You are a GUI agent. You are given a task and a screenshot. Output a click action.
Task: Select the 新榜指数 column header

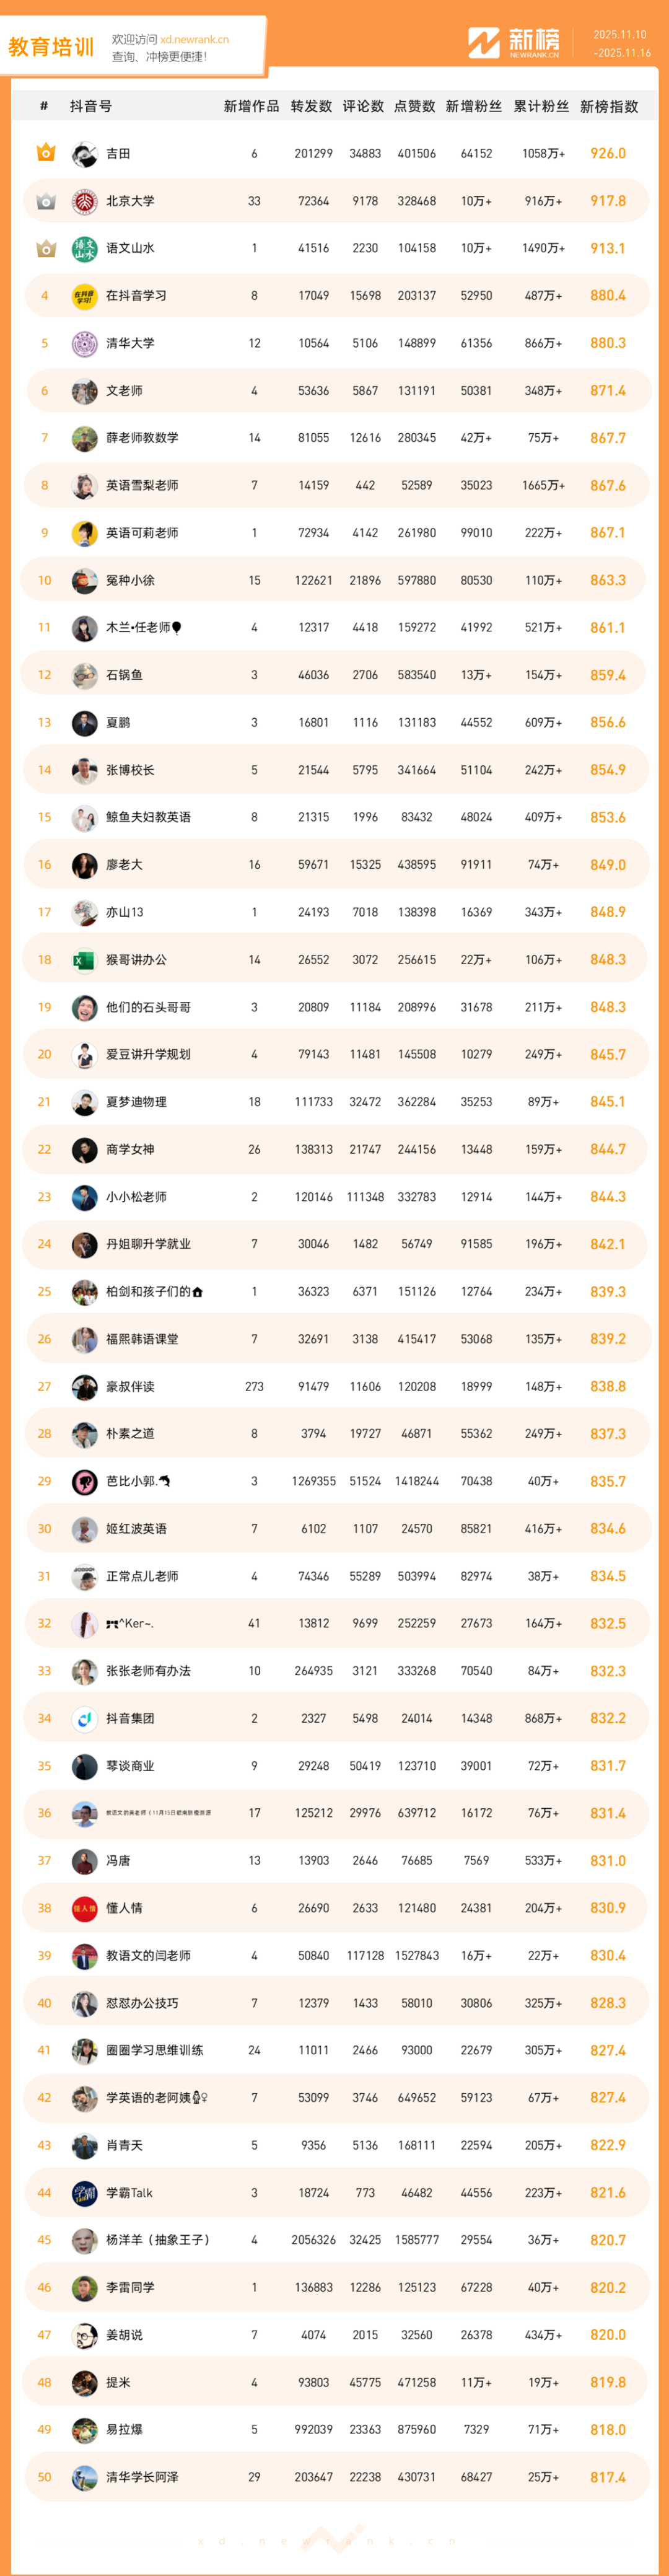pos(608,106)
